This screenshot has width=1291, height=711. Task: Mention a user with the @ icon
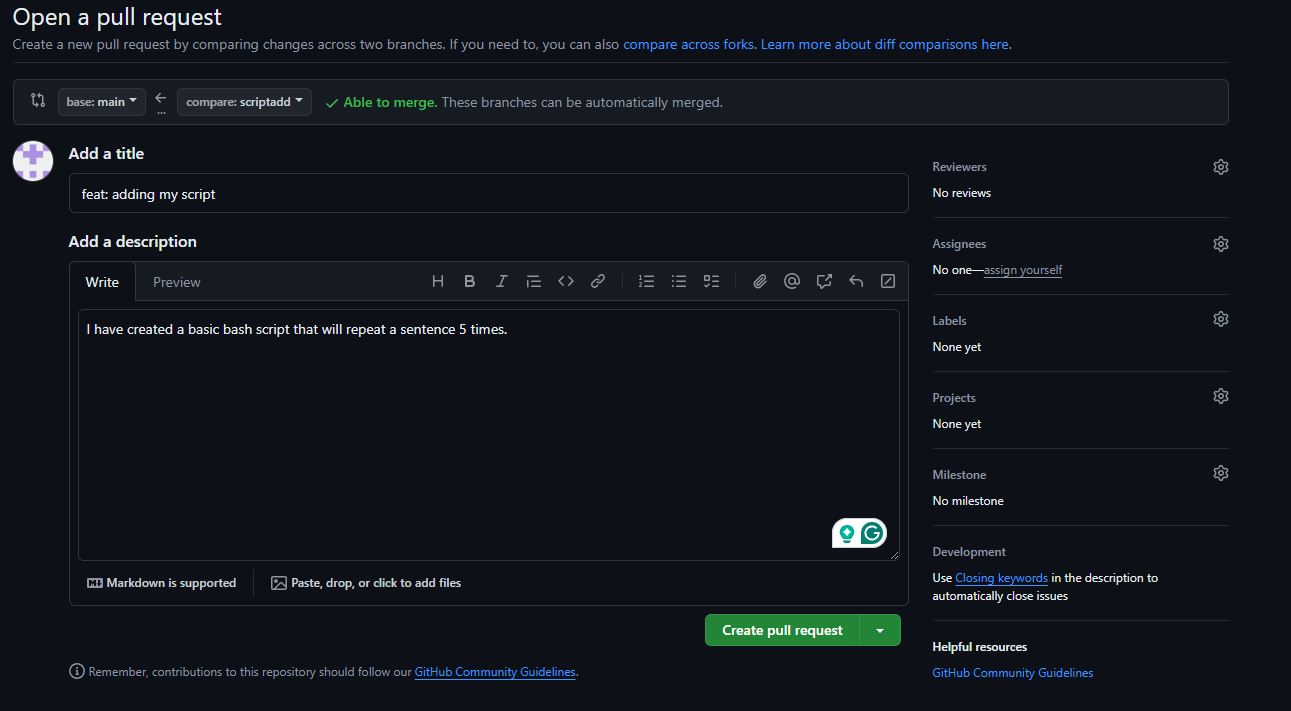pyautogui.click(x=791, y=282)
